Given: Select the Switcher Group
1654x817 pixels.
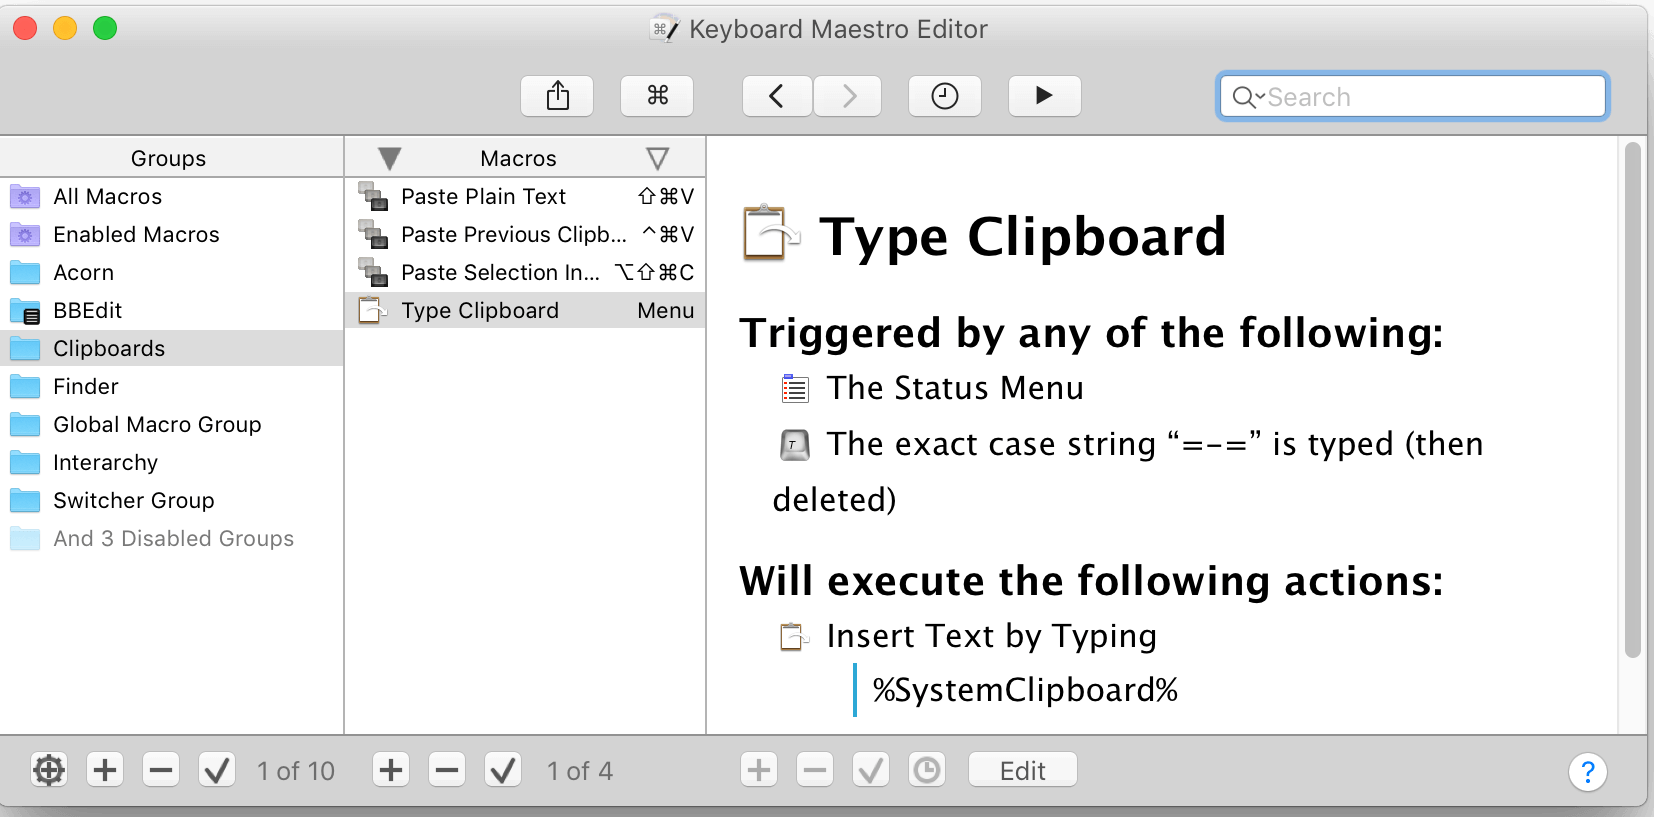Looking at the screenshot, I should click(x=172, y=500).
